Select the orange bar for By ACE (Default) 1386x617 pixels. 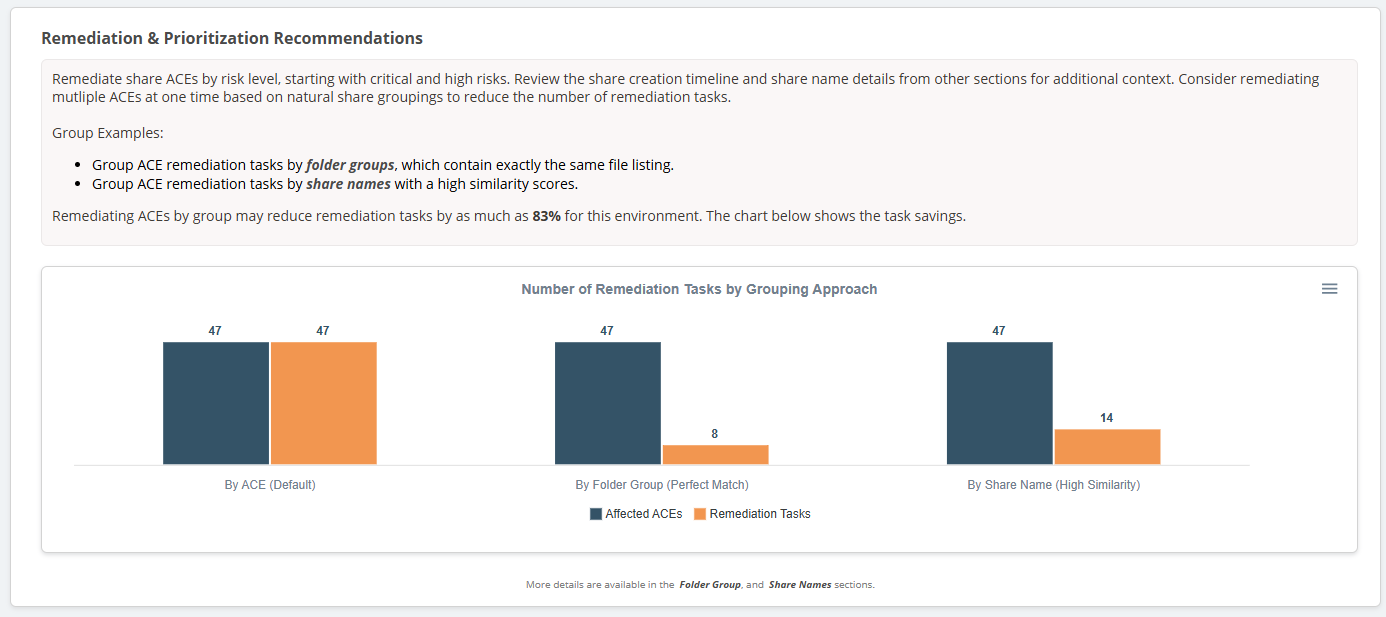[323, 403]
